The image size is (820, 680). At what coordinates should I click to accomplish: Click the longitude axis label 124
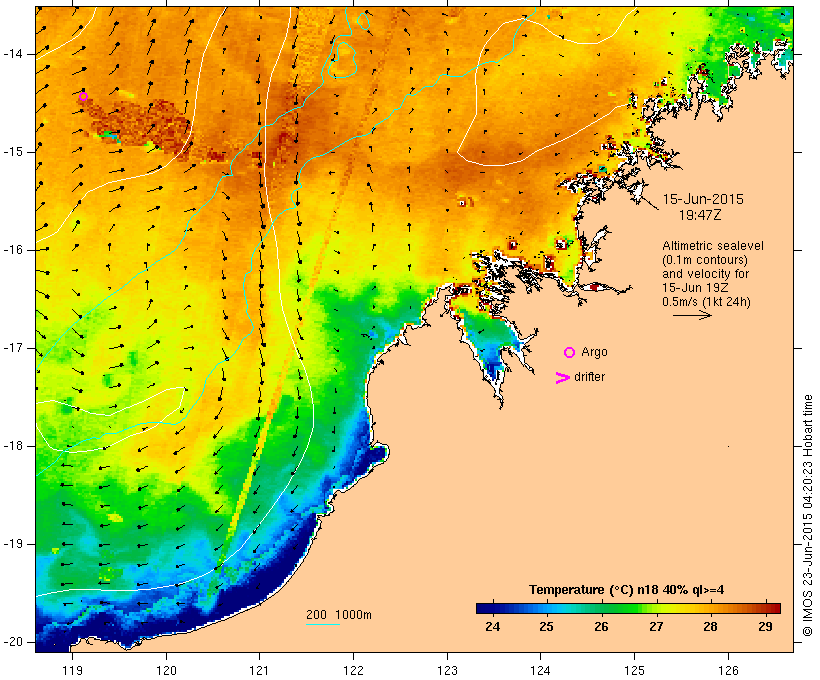[x=541, y=671]
